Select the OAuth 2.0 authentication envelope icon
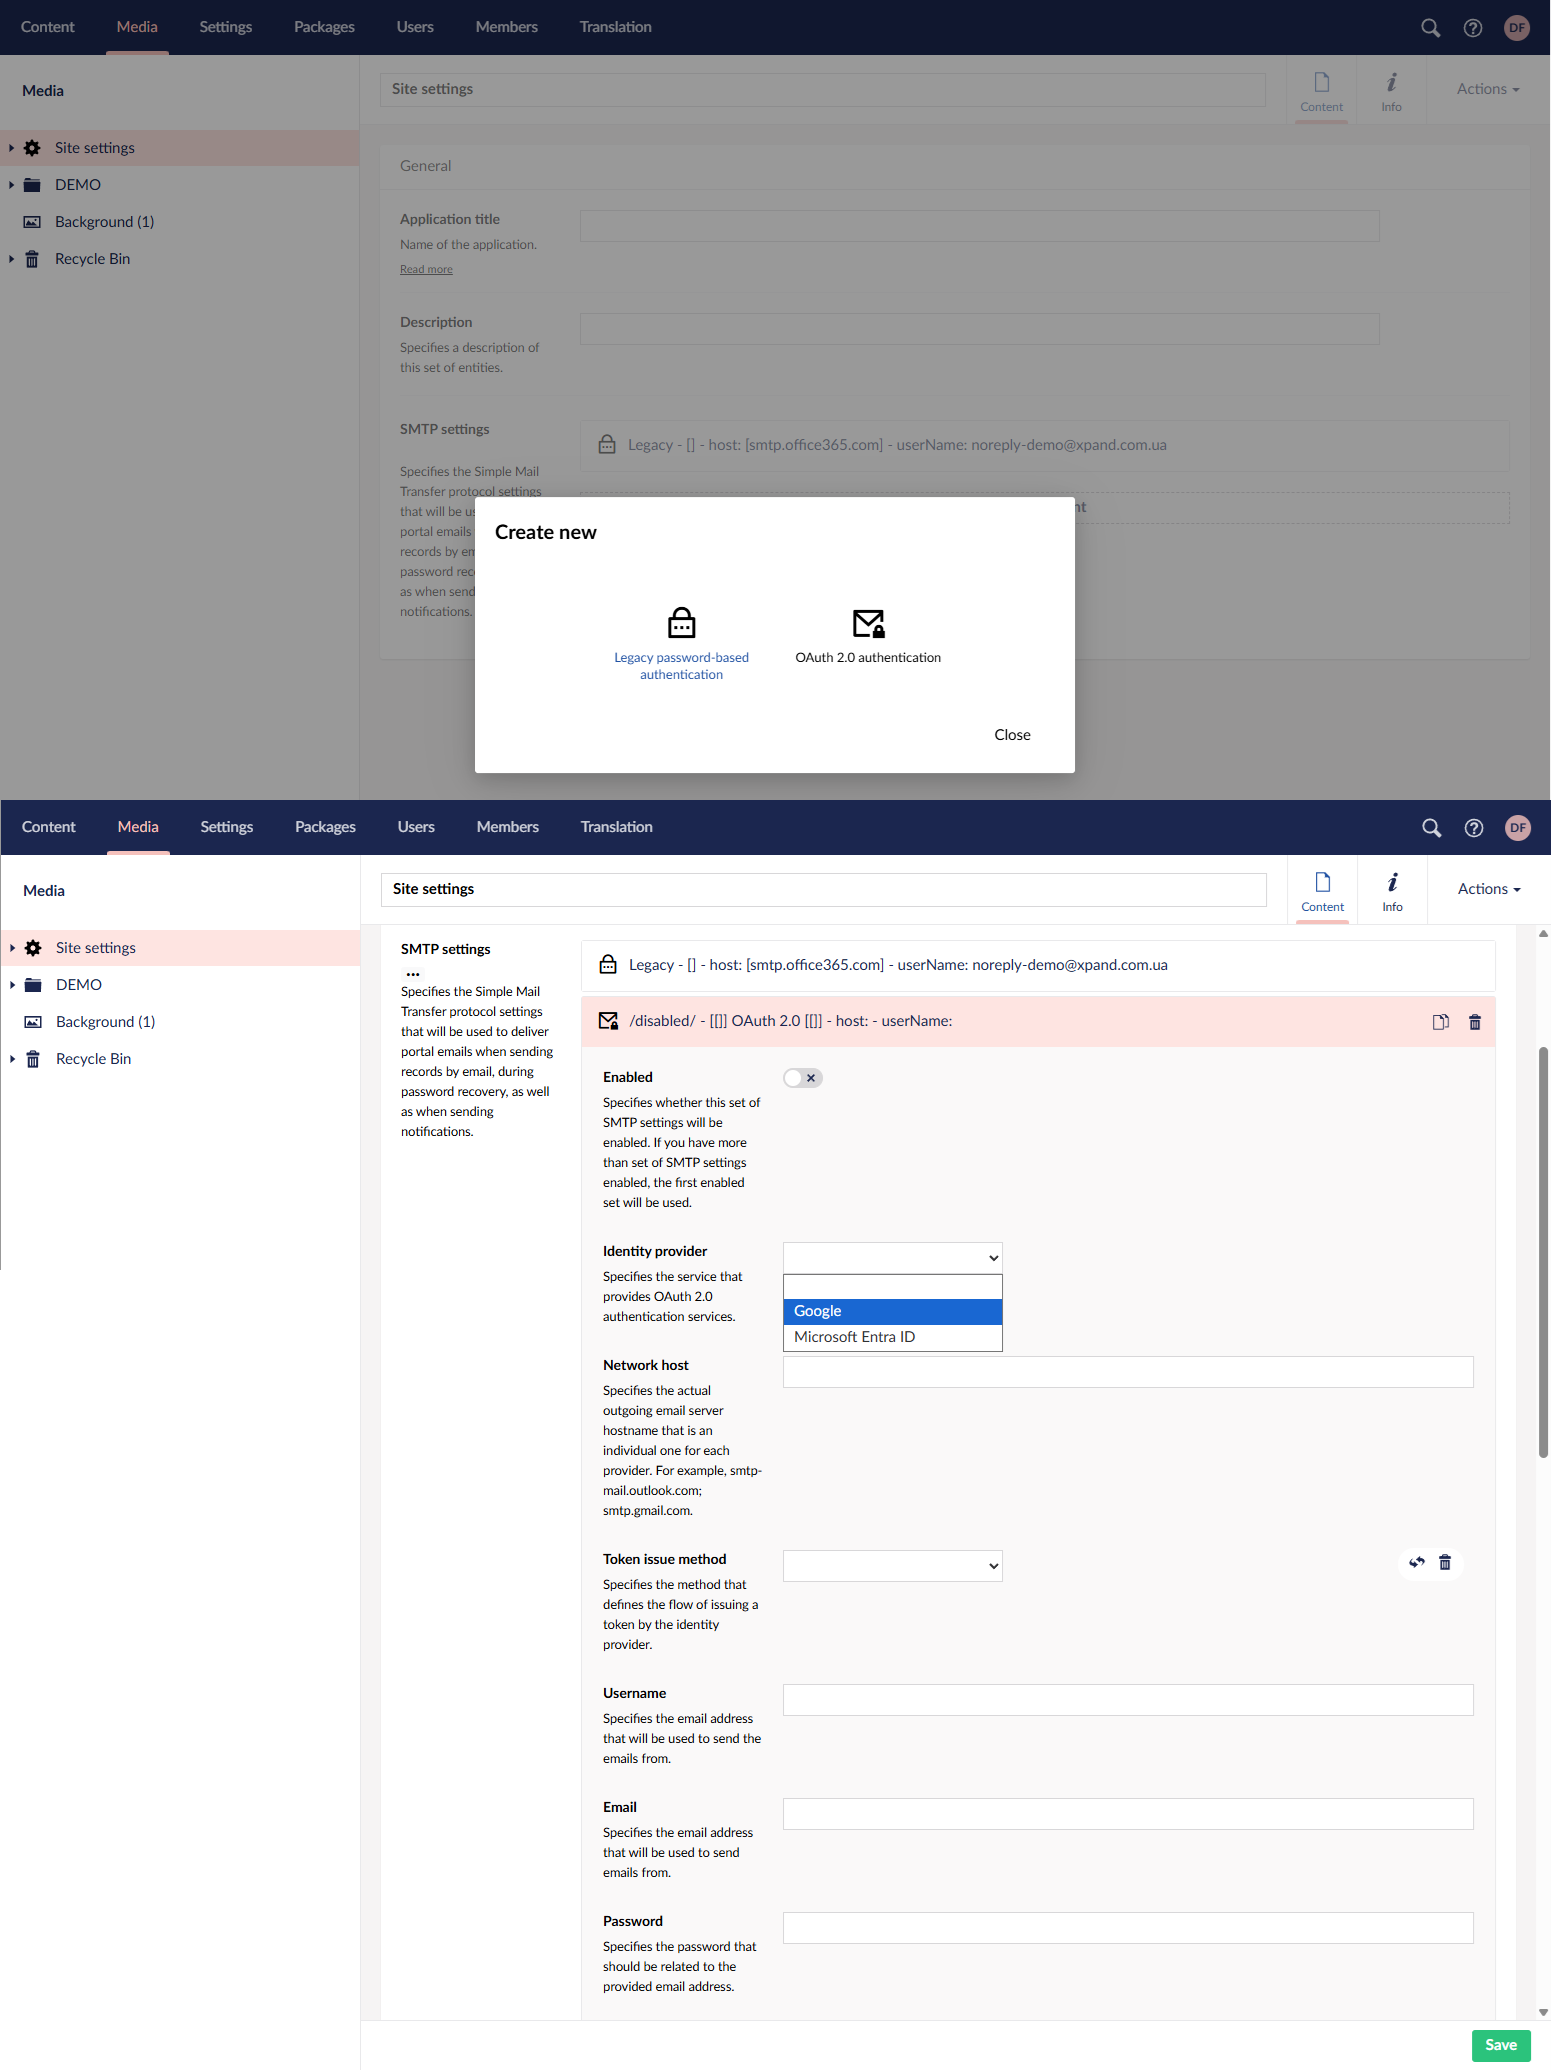1551x2070 pixels. point(868,623)
